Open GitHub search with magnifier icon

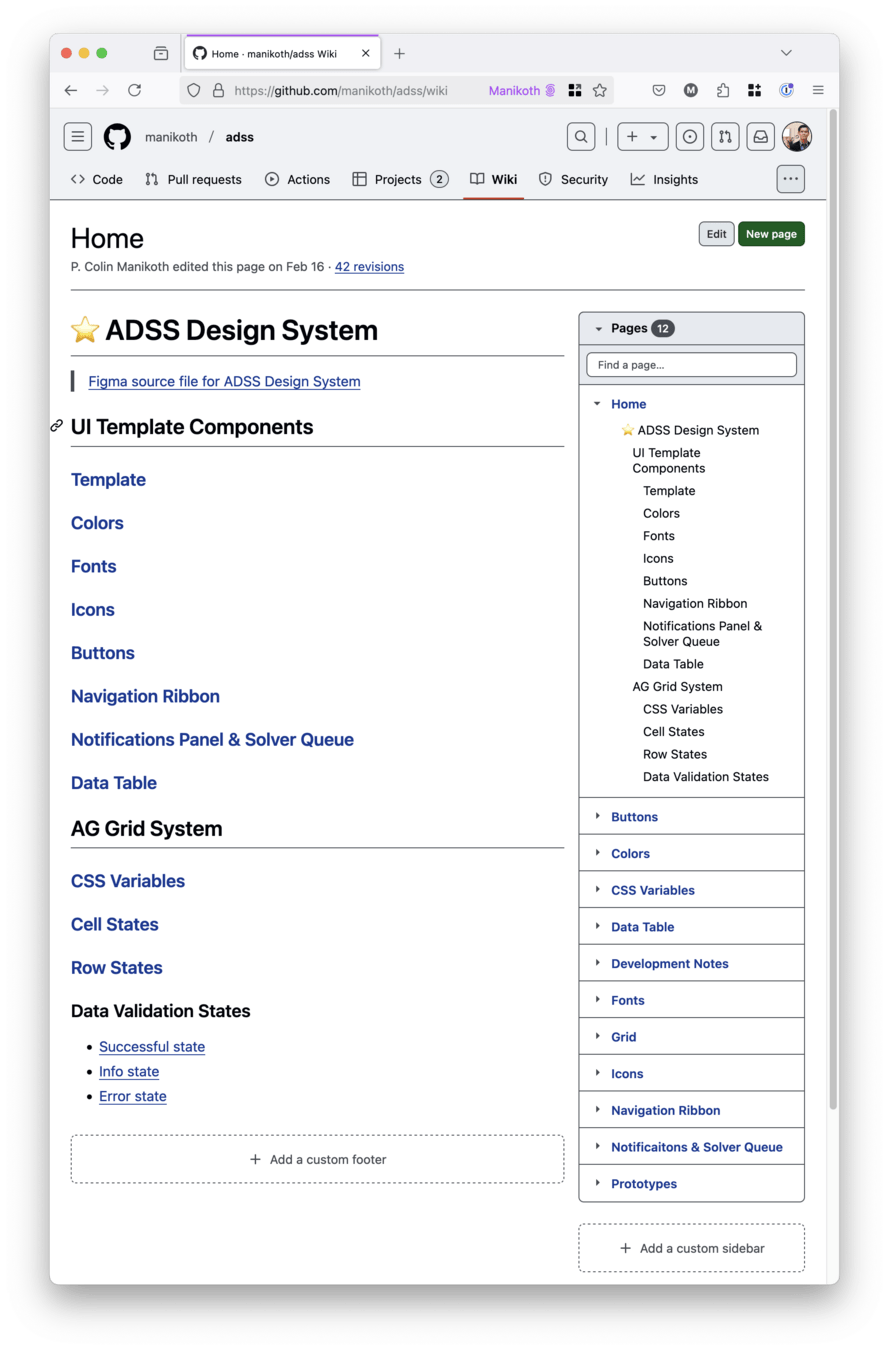[580, 137]
